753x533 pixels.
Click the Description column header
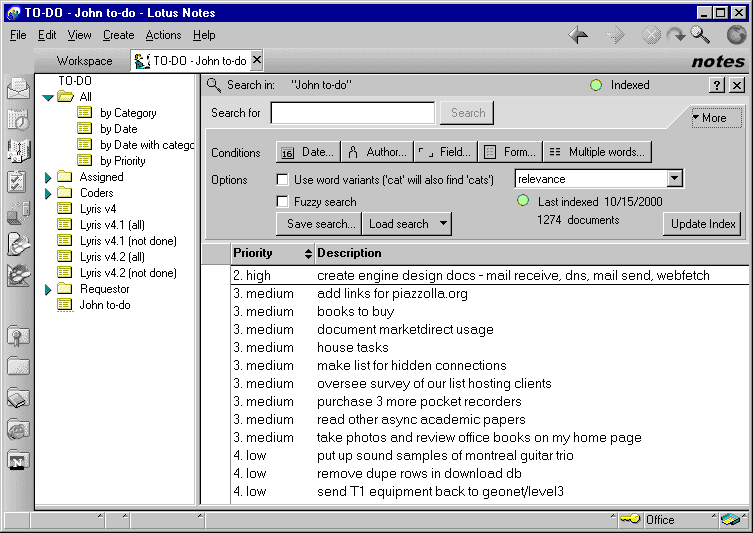point(532,253)
